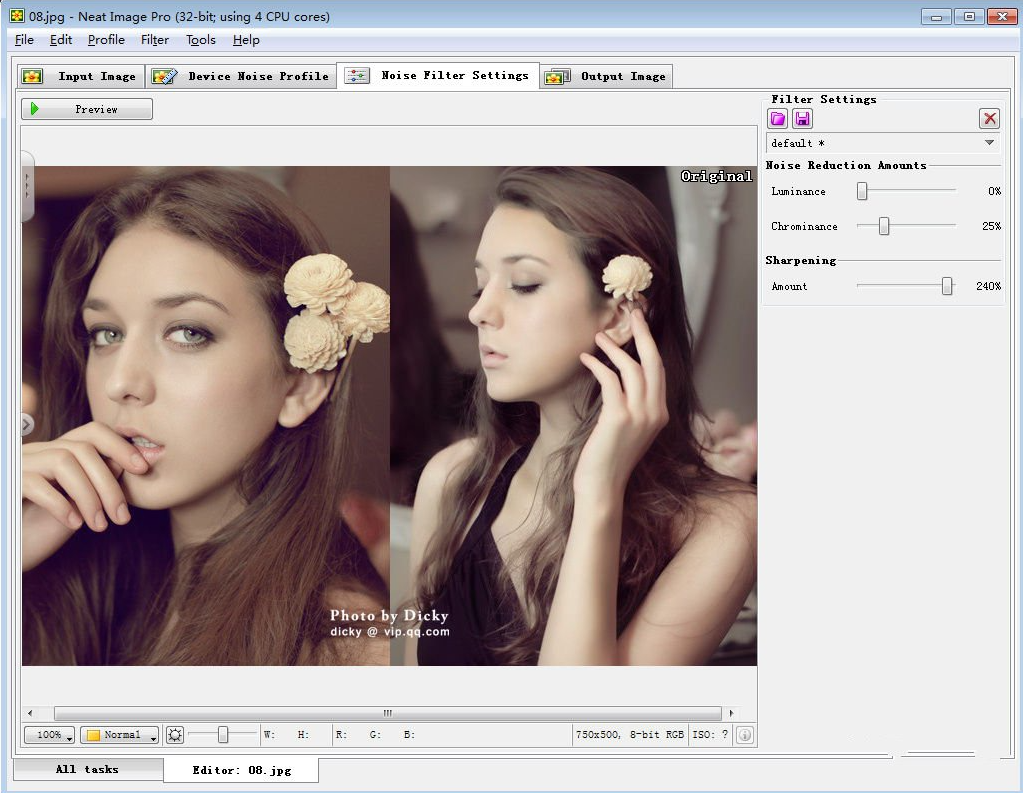
Task: Expand the left side panel arrow handle
Action: (27, 425)
